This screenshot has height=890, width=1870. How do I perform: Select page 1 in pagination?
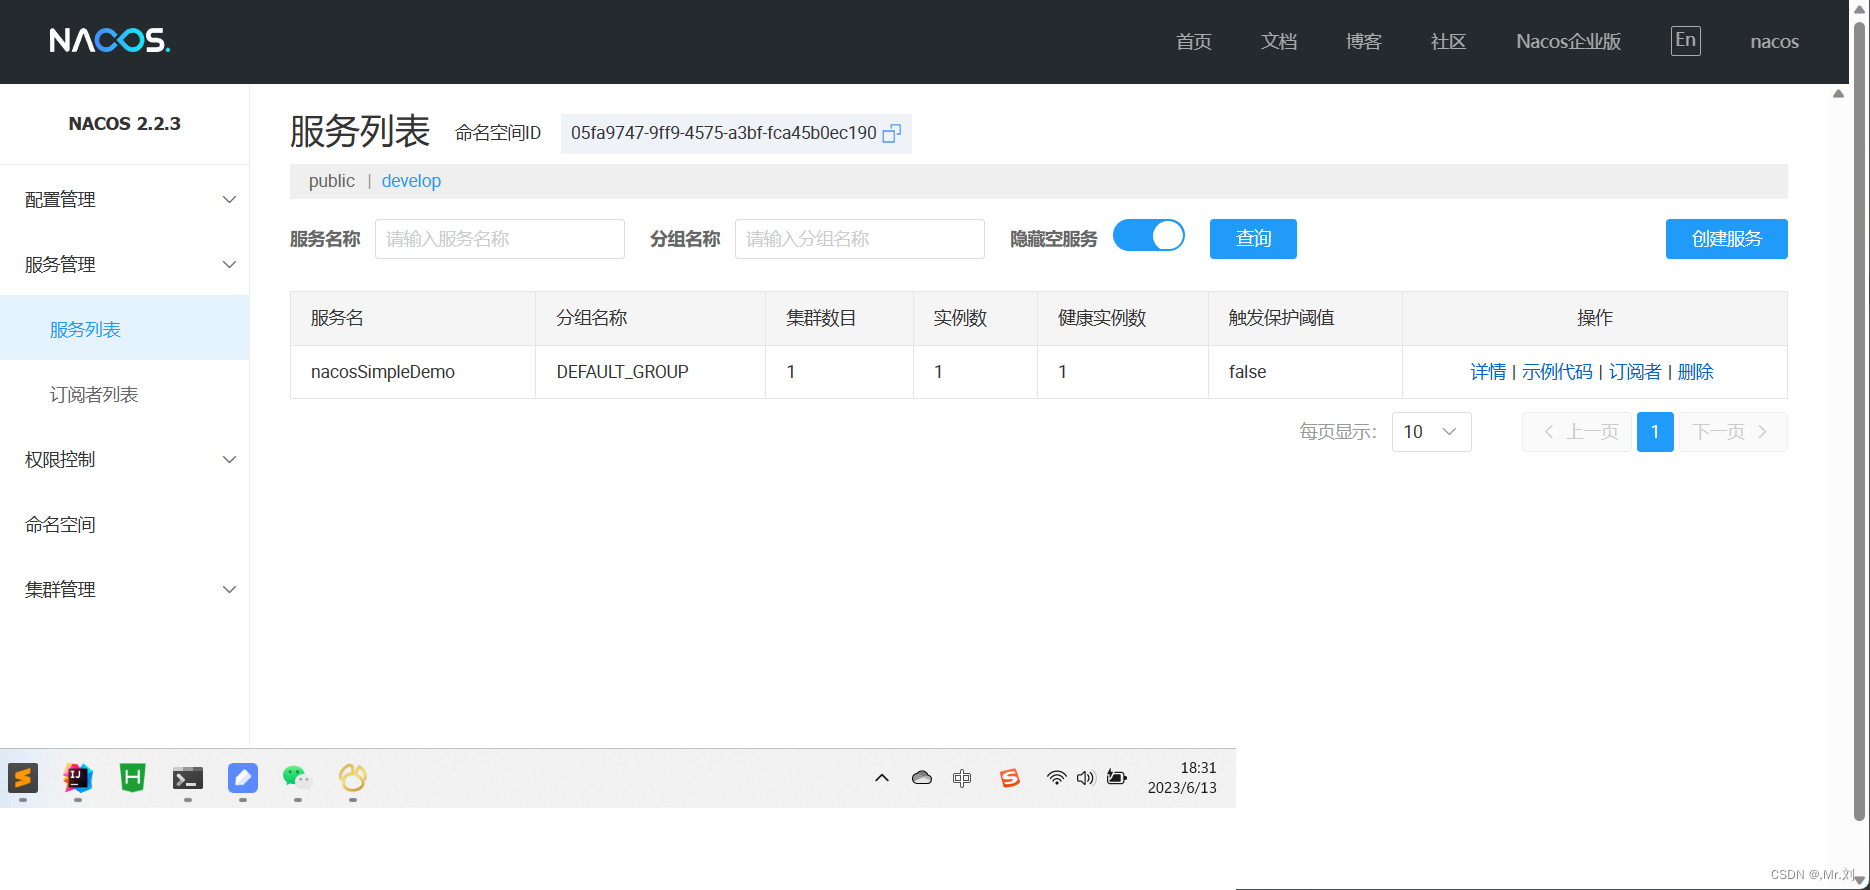[x=1655, y=432]
